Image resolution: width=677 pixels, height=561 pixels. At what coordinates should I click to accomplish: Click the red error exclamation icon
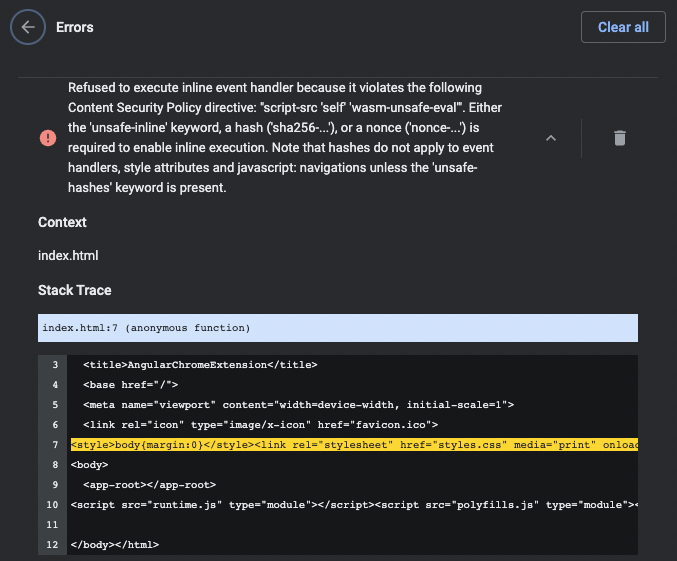pyautogui.click(x=48, y=138)
